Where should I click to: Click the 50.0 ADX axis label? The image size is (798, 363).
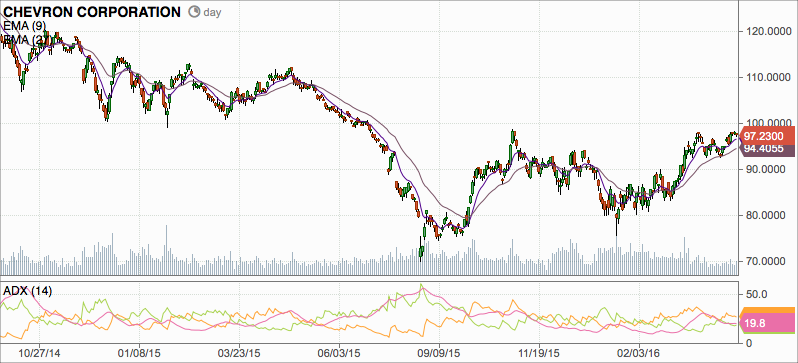[x=756, y=294]
